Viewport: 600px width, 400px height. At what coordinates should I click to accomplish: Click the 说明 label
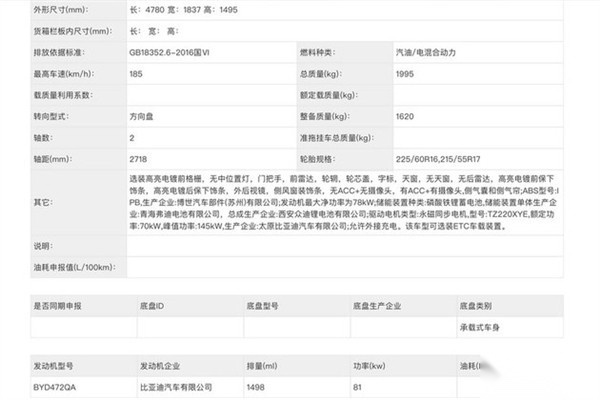point(43,246)
